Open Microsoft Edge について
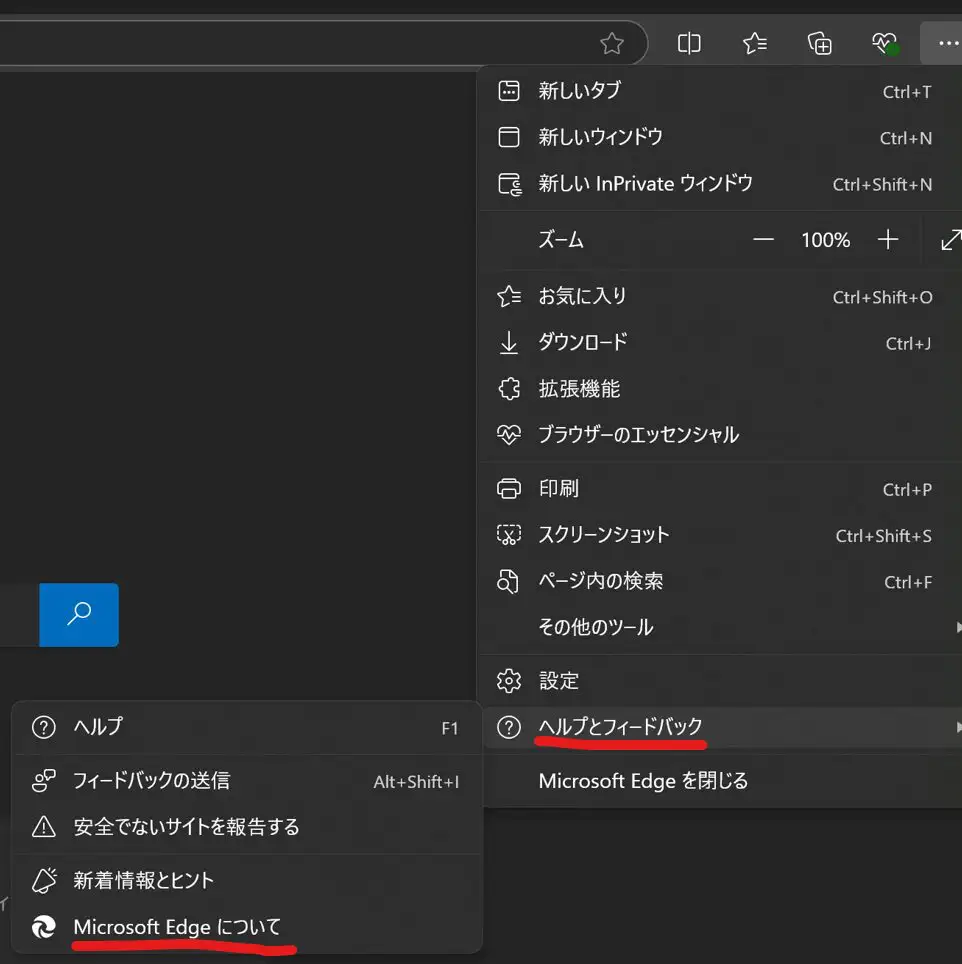The height and width of the screenshot is (964, 962). tap(246, 926)
